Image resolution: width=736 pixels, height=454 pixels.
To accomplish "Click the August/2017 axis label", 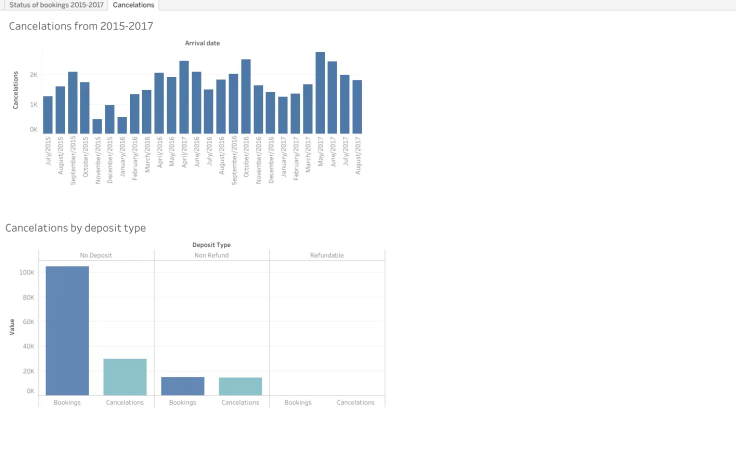I will pyautogui.click(x=358, y=155).
